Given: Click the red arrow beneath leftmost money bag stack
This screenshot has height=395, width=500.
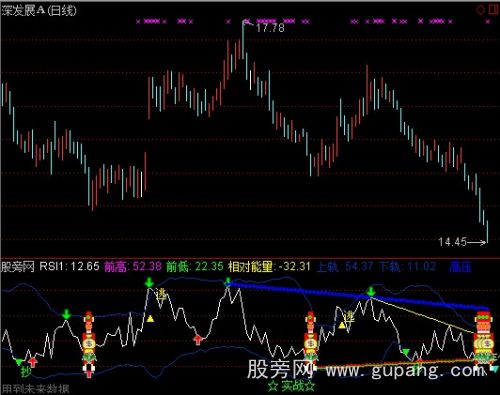Looking at the screenshot, I should click(x=89, y=373).
